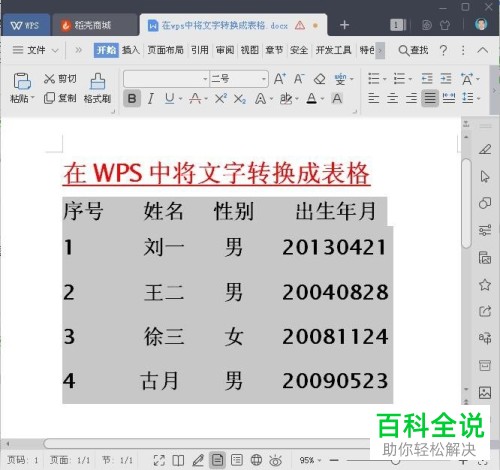
Task: Click the Paste clipboard icon
Action: pos(22,81)
